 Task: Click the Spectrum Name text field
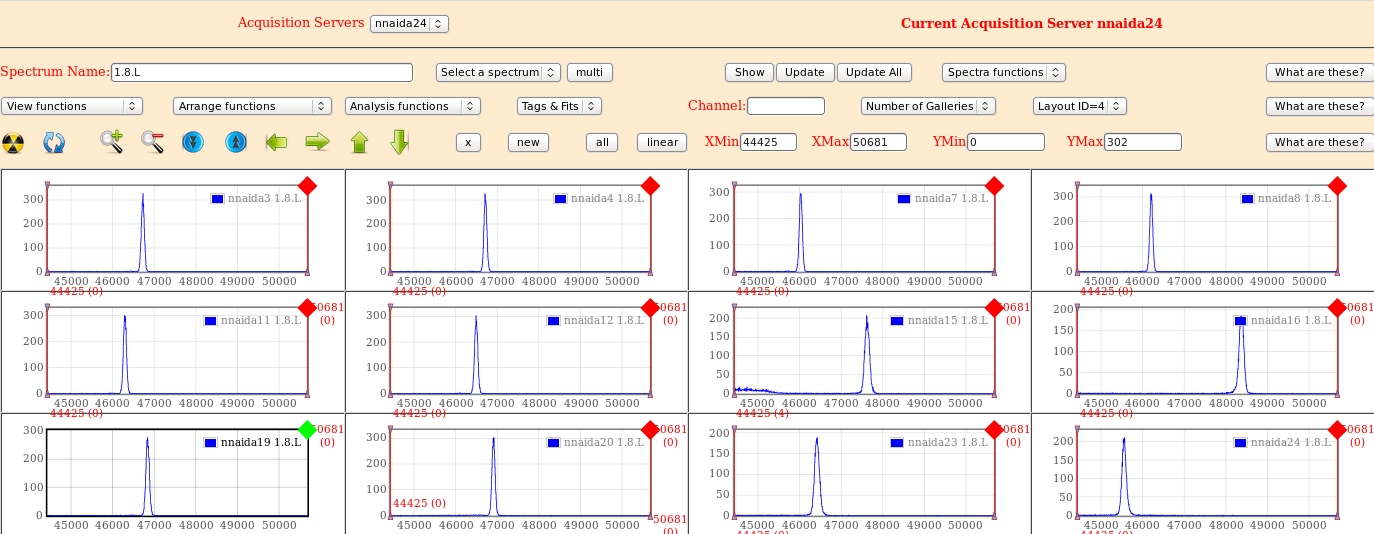(261, 72)
